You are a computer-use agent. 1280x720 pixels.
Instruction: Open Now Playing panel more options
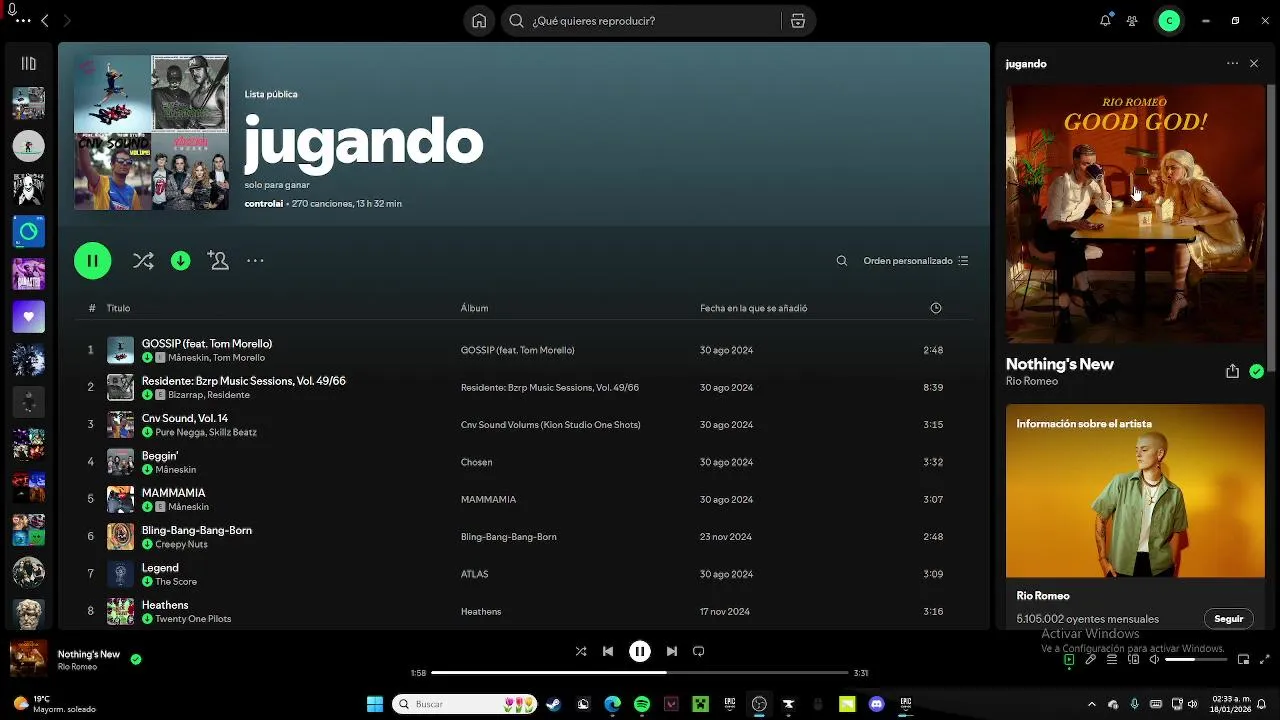(1232, 64)
